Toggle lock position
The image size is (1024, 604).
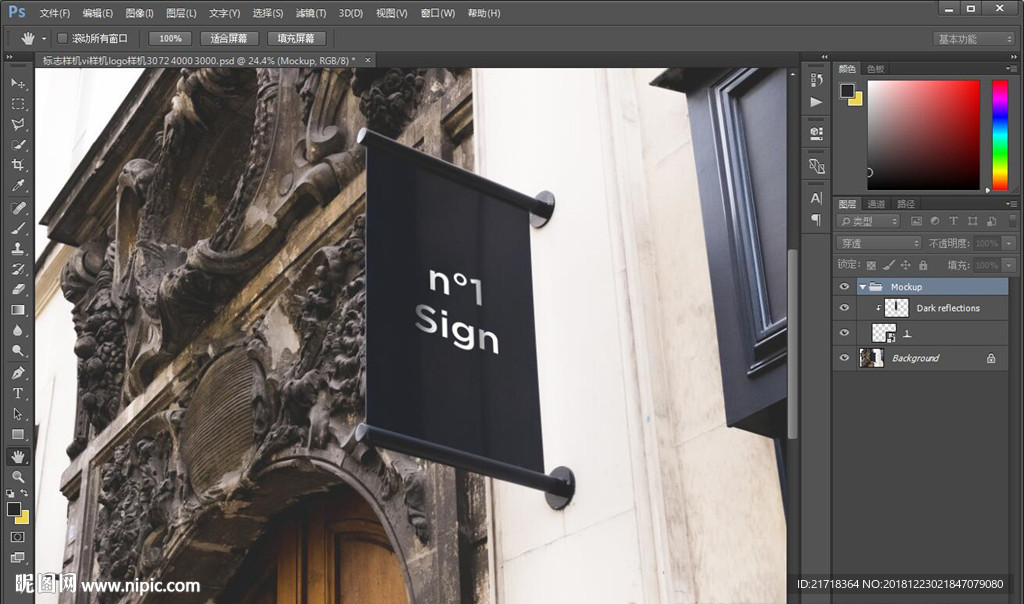click(905, 265)
